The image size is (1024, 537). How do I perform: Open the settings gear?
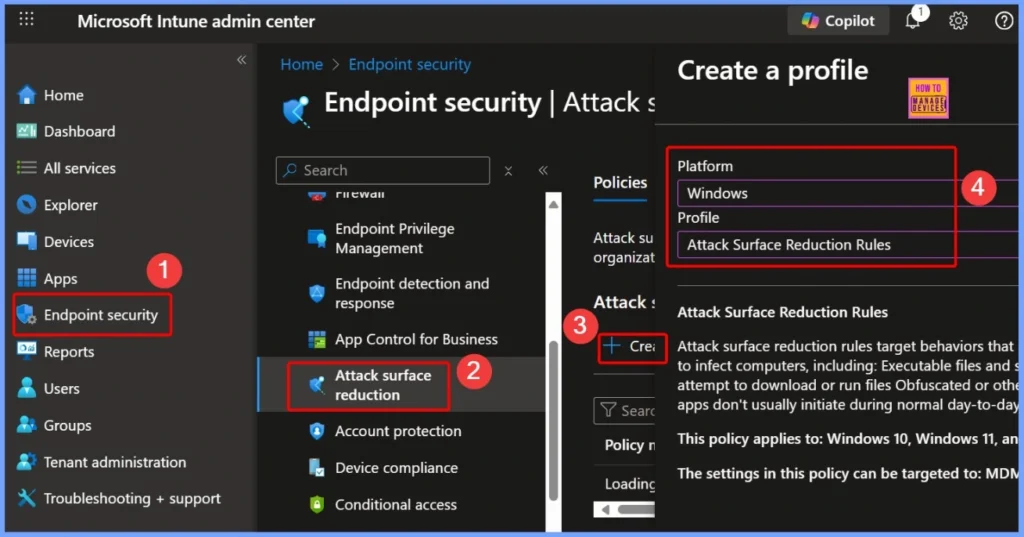pyautogui.click(x=958, y=21)
